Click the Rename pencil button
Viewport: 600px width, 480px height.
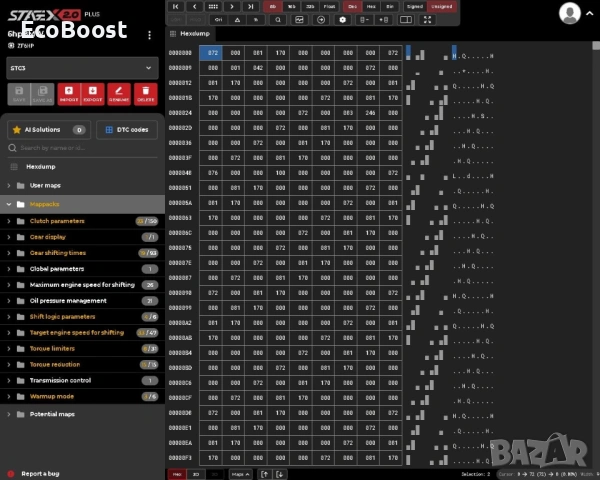119,94
